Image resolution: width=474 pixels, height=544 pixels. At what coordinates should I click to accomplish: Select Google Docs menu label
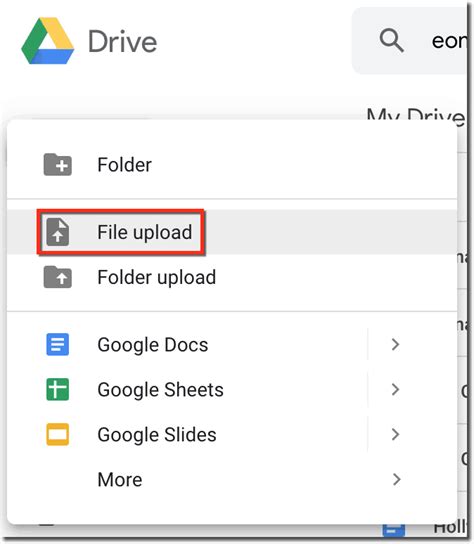[153, 345]
